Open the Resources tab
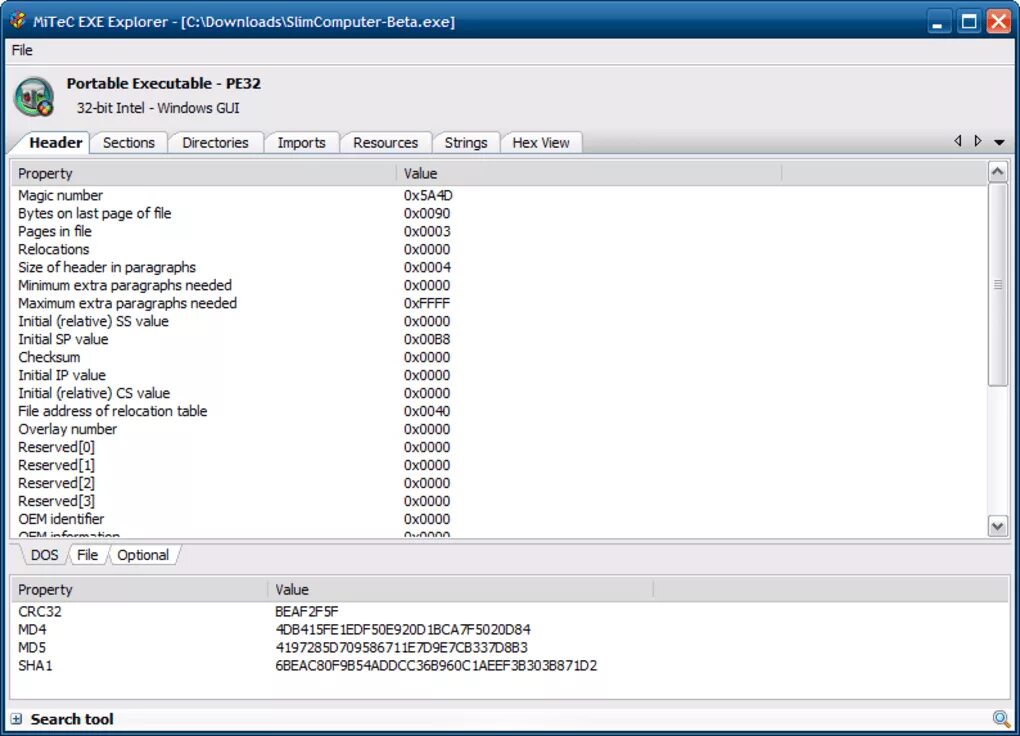 click(386, 143)
